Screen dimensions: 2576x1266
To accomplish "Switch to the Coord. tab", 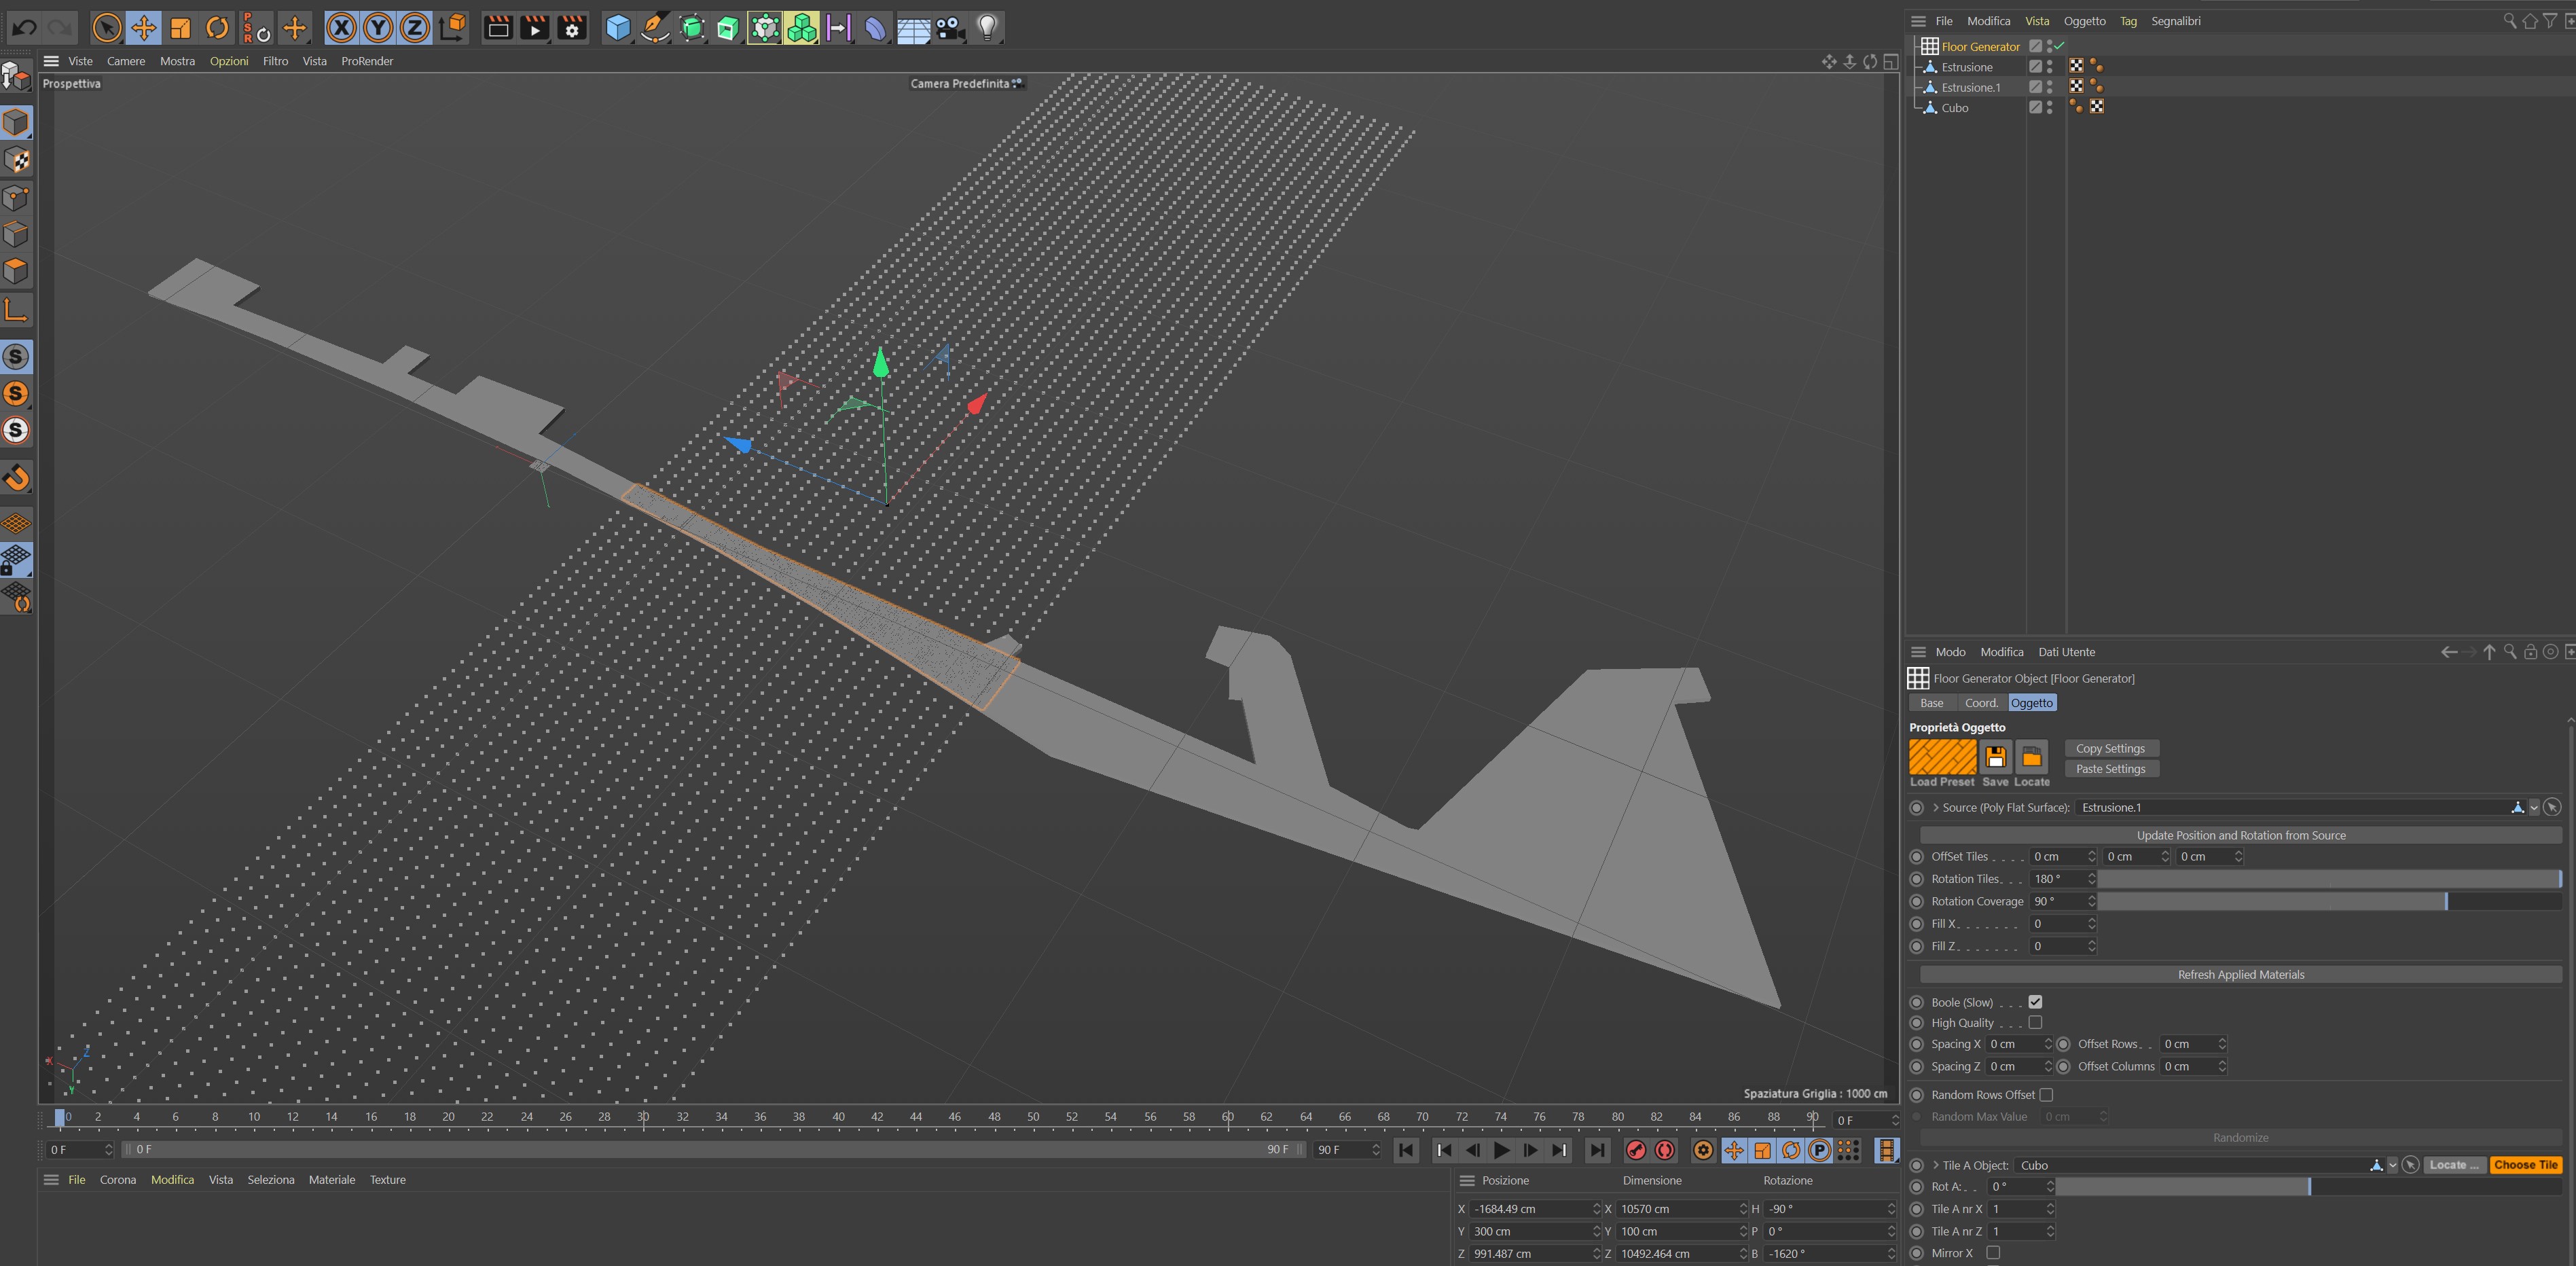I will click(1980, 703).
